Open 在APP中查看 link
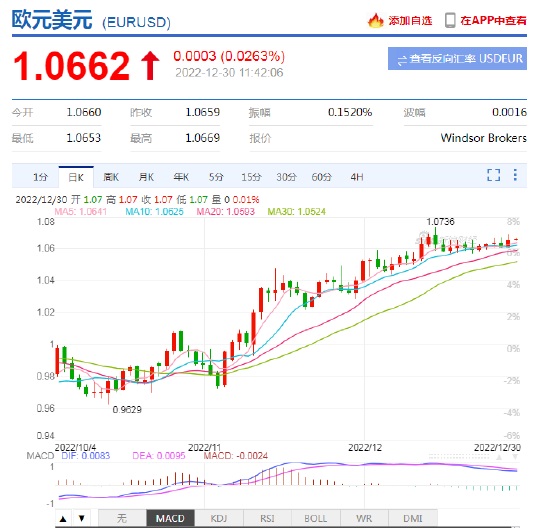This screenshot has height=528, width=550. [x=493, y=21]
